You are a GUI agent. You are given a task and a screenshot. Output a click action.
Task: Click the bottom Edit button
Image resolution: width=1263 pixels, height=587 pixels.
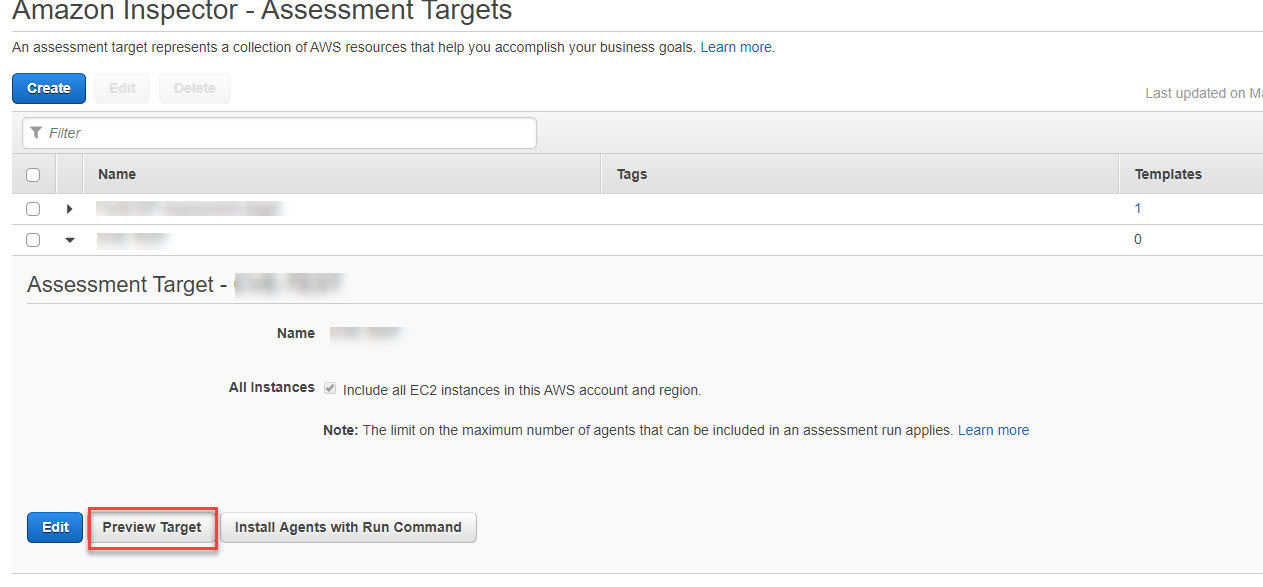54,527
